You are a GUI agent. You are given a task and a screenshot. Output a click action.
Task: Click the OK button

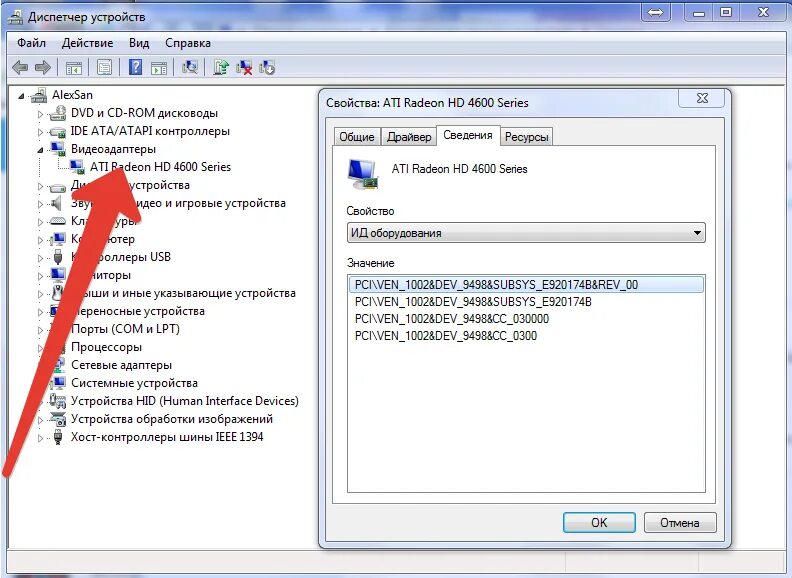click(599, 522)
